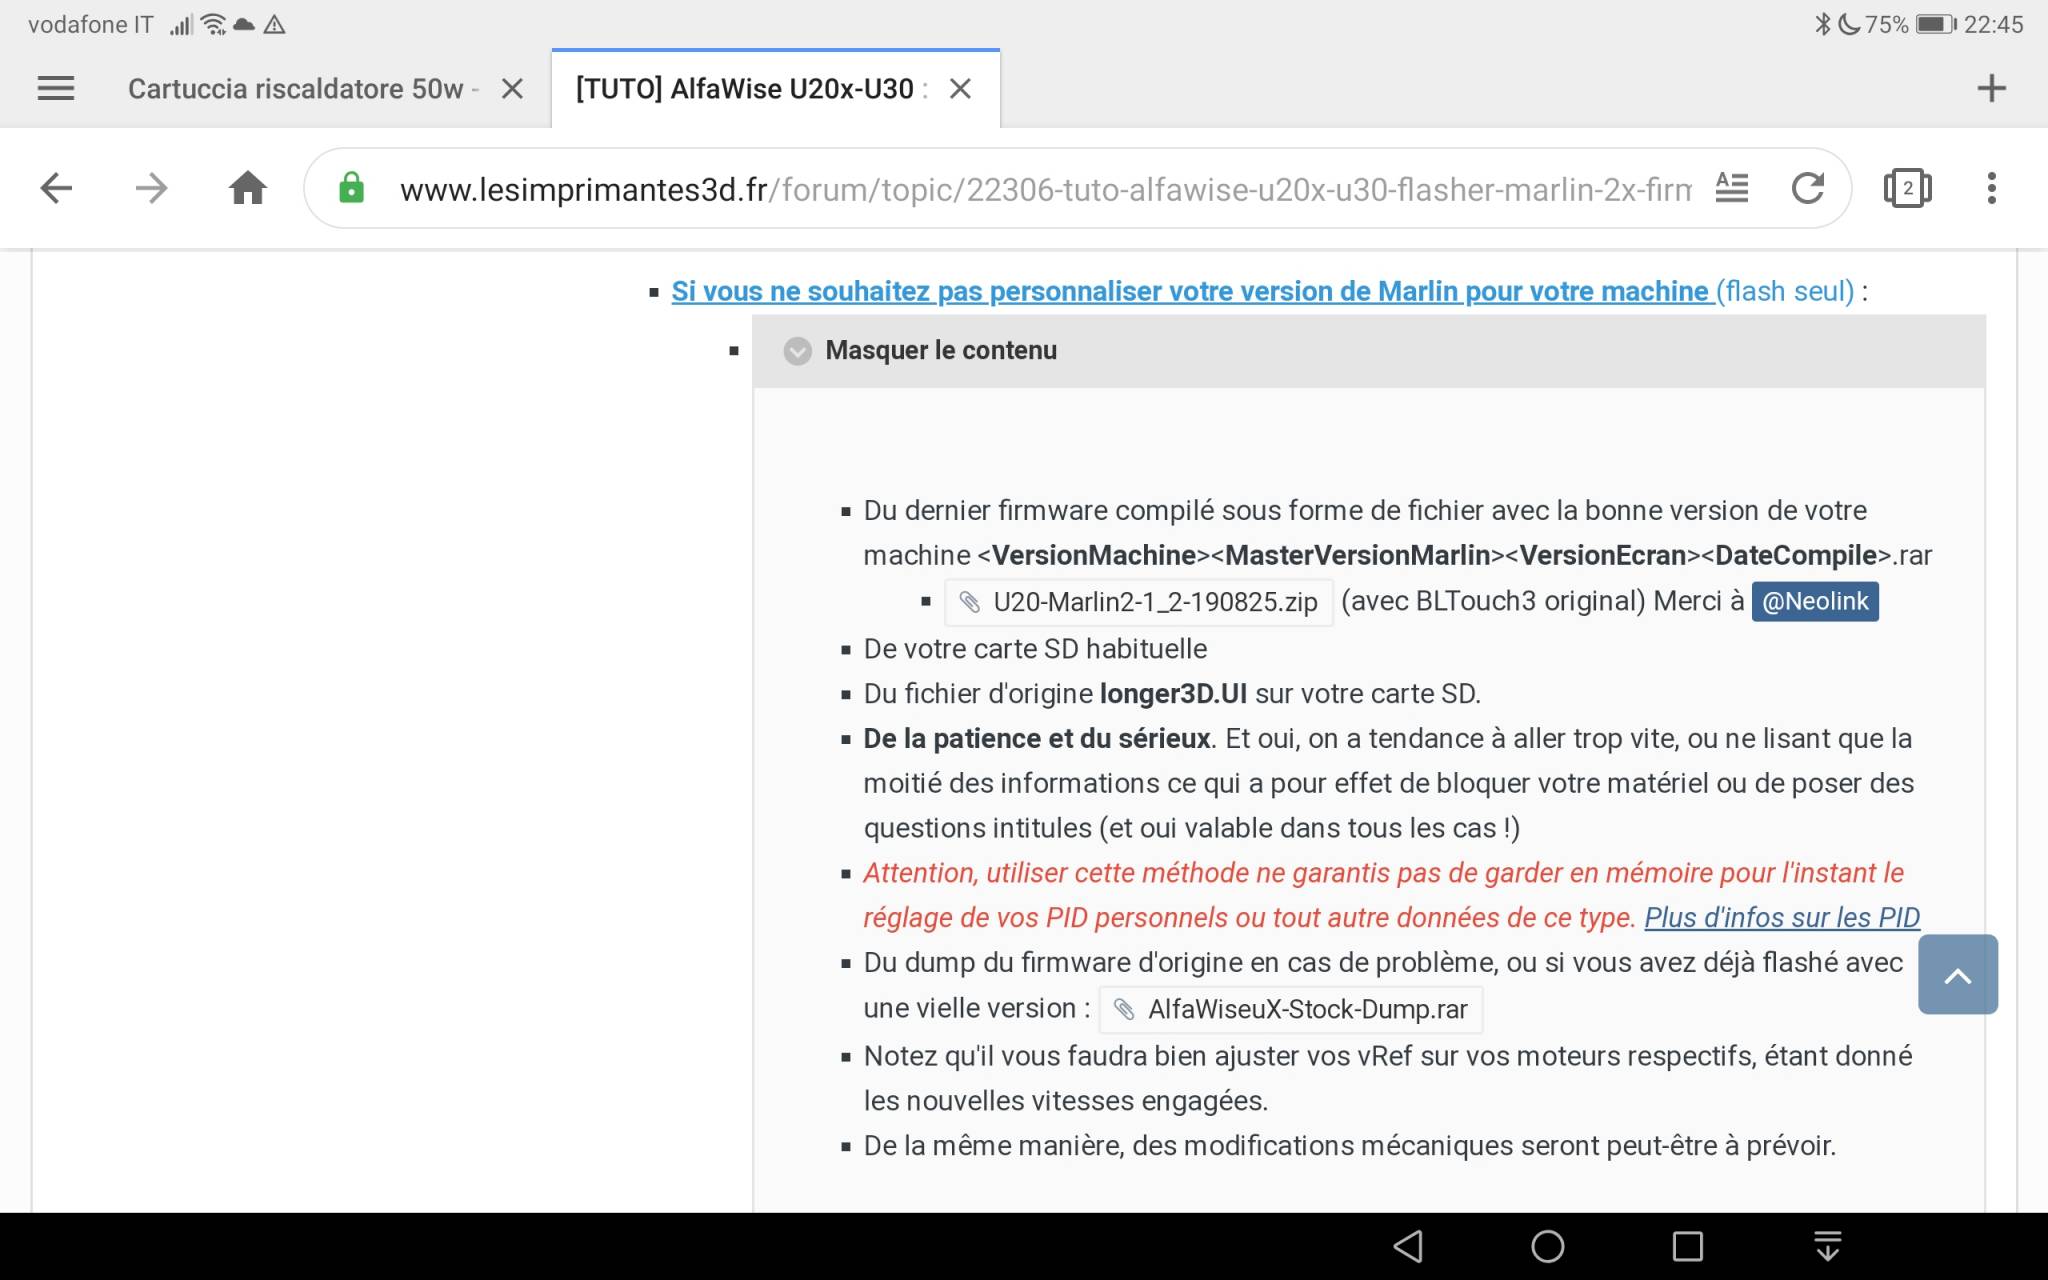Collapse the Masquer le contenu spoiler
The width and height of the screenshot is (2048, 1280).
tap(940, 351)
